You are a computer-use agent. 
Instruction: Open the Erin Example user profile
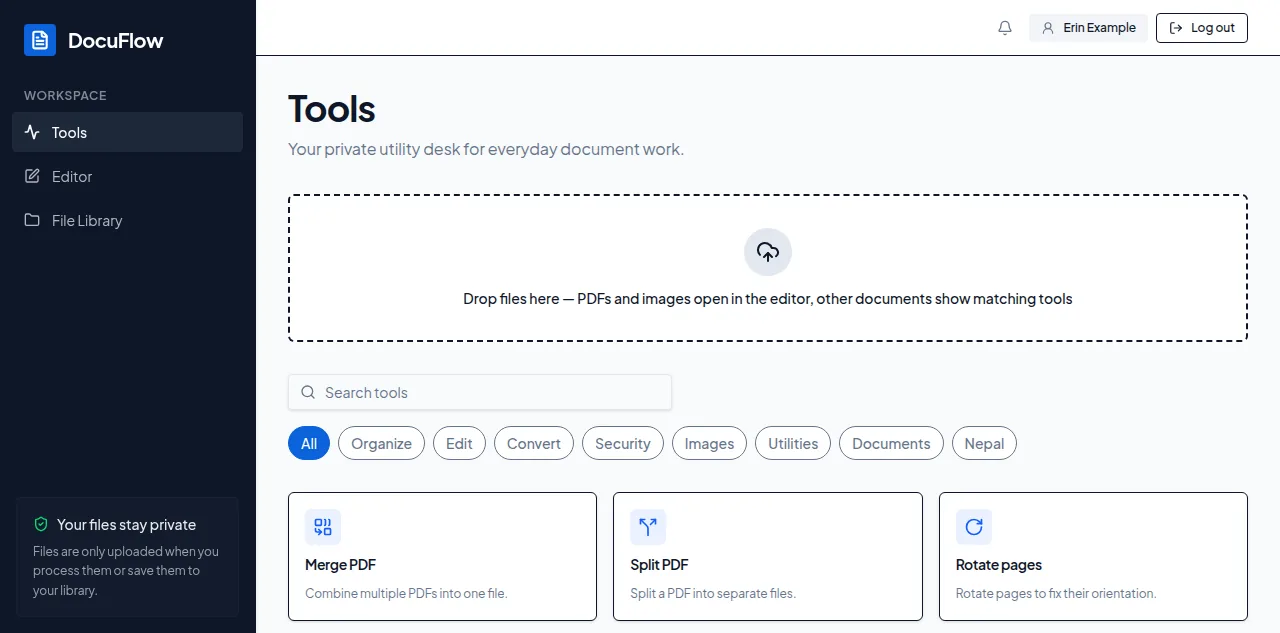[x=1088, y=28]
